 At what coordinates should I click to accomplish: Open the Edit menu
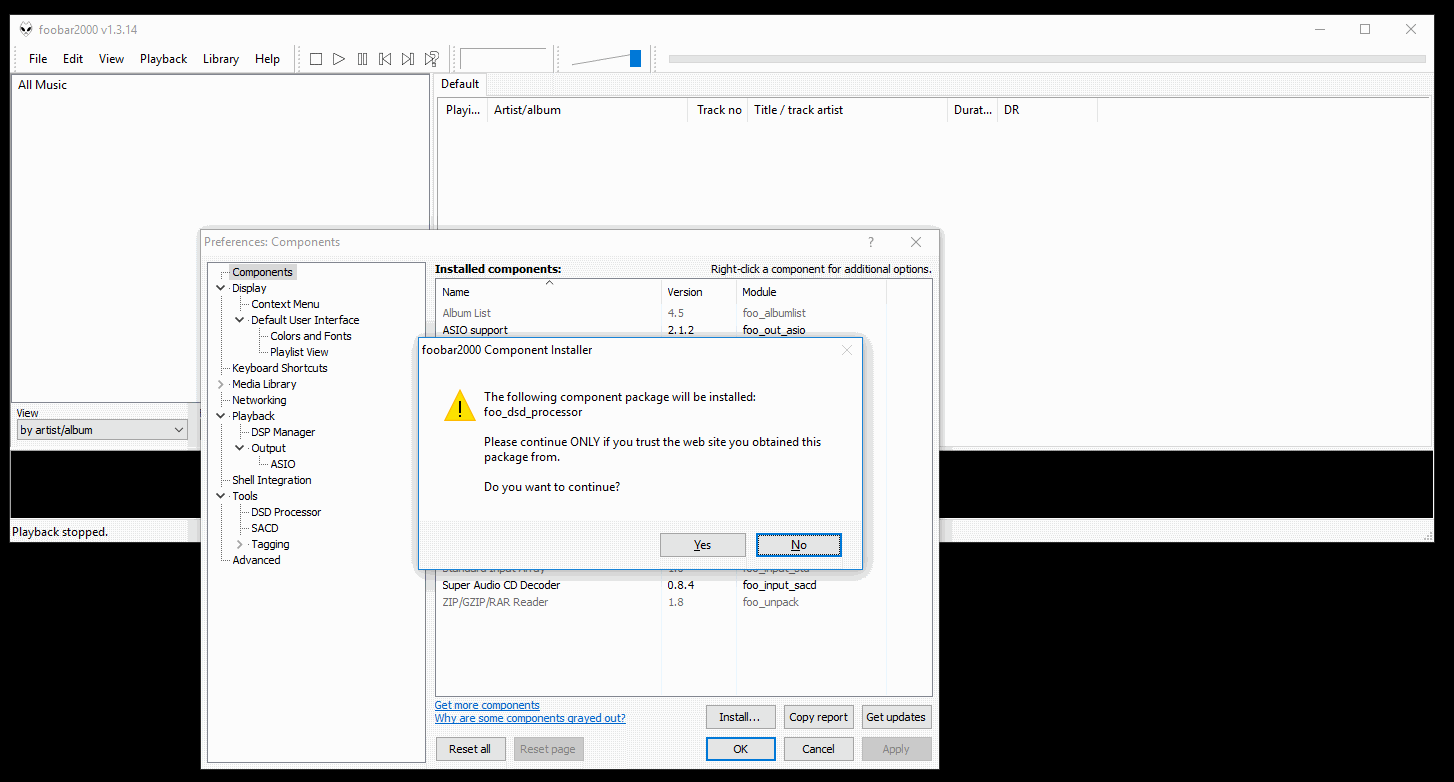point(73,59)
